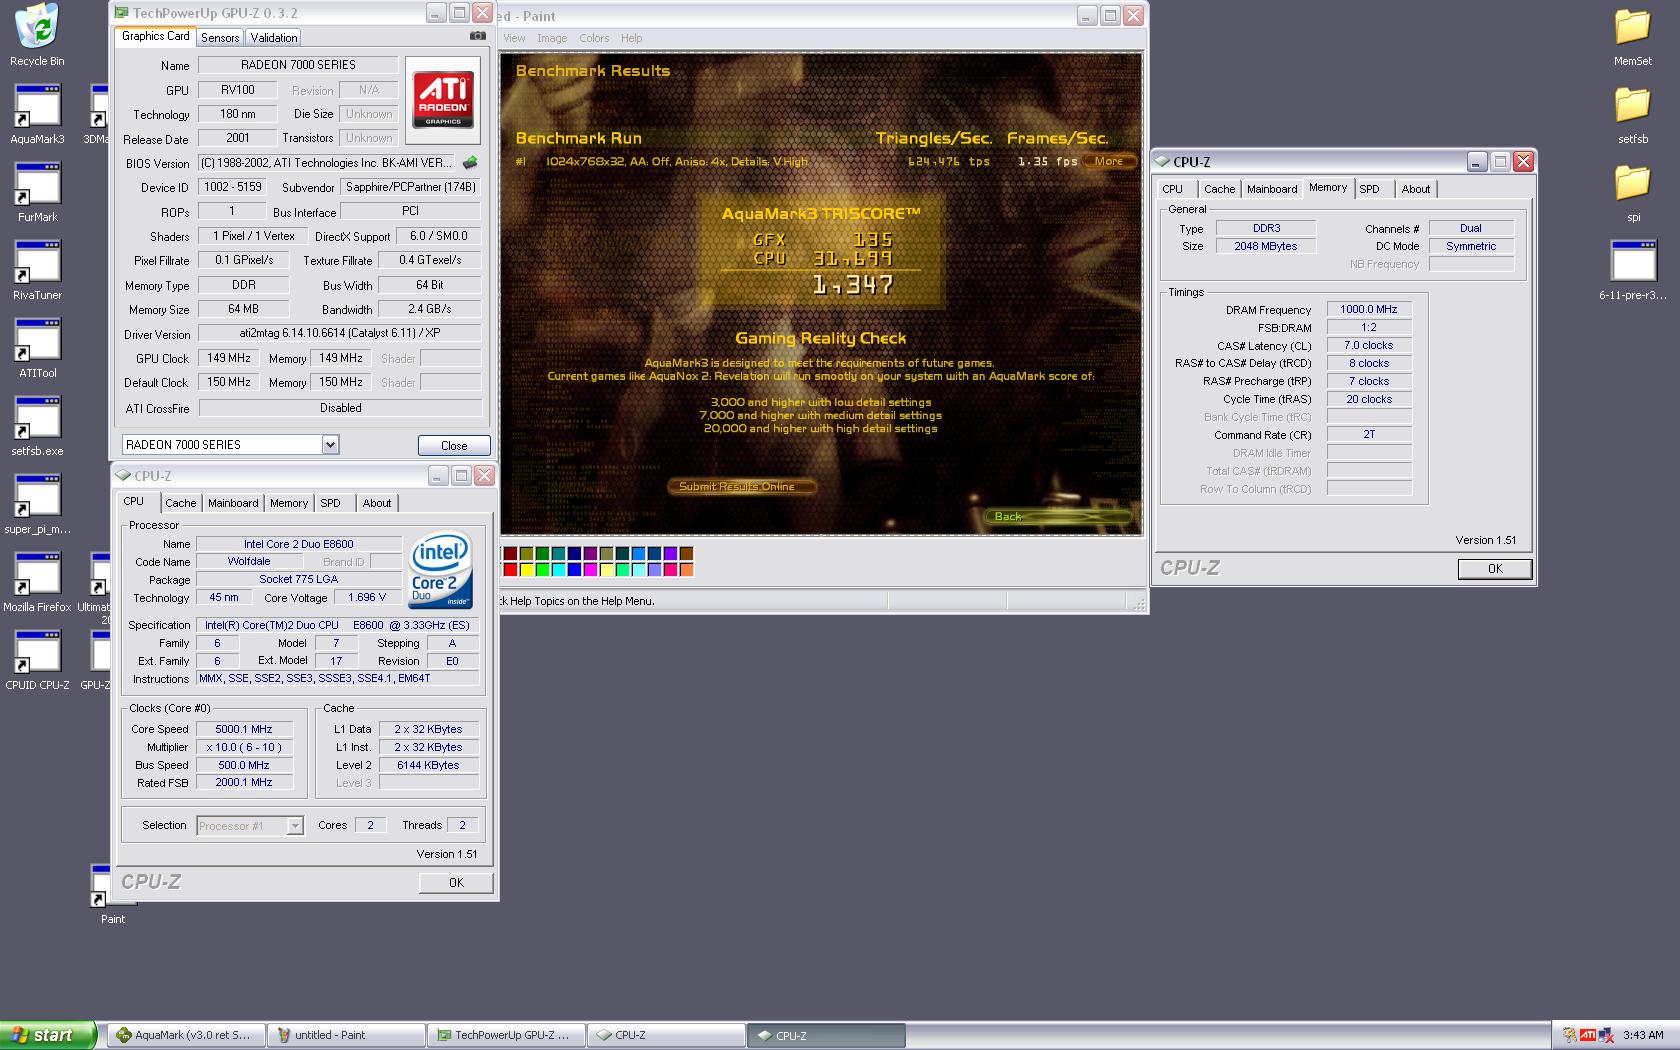Open the MemSet folder on the desktop
1680x1050 pixels.
[1632, 36]
